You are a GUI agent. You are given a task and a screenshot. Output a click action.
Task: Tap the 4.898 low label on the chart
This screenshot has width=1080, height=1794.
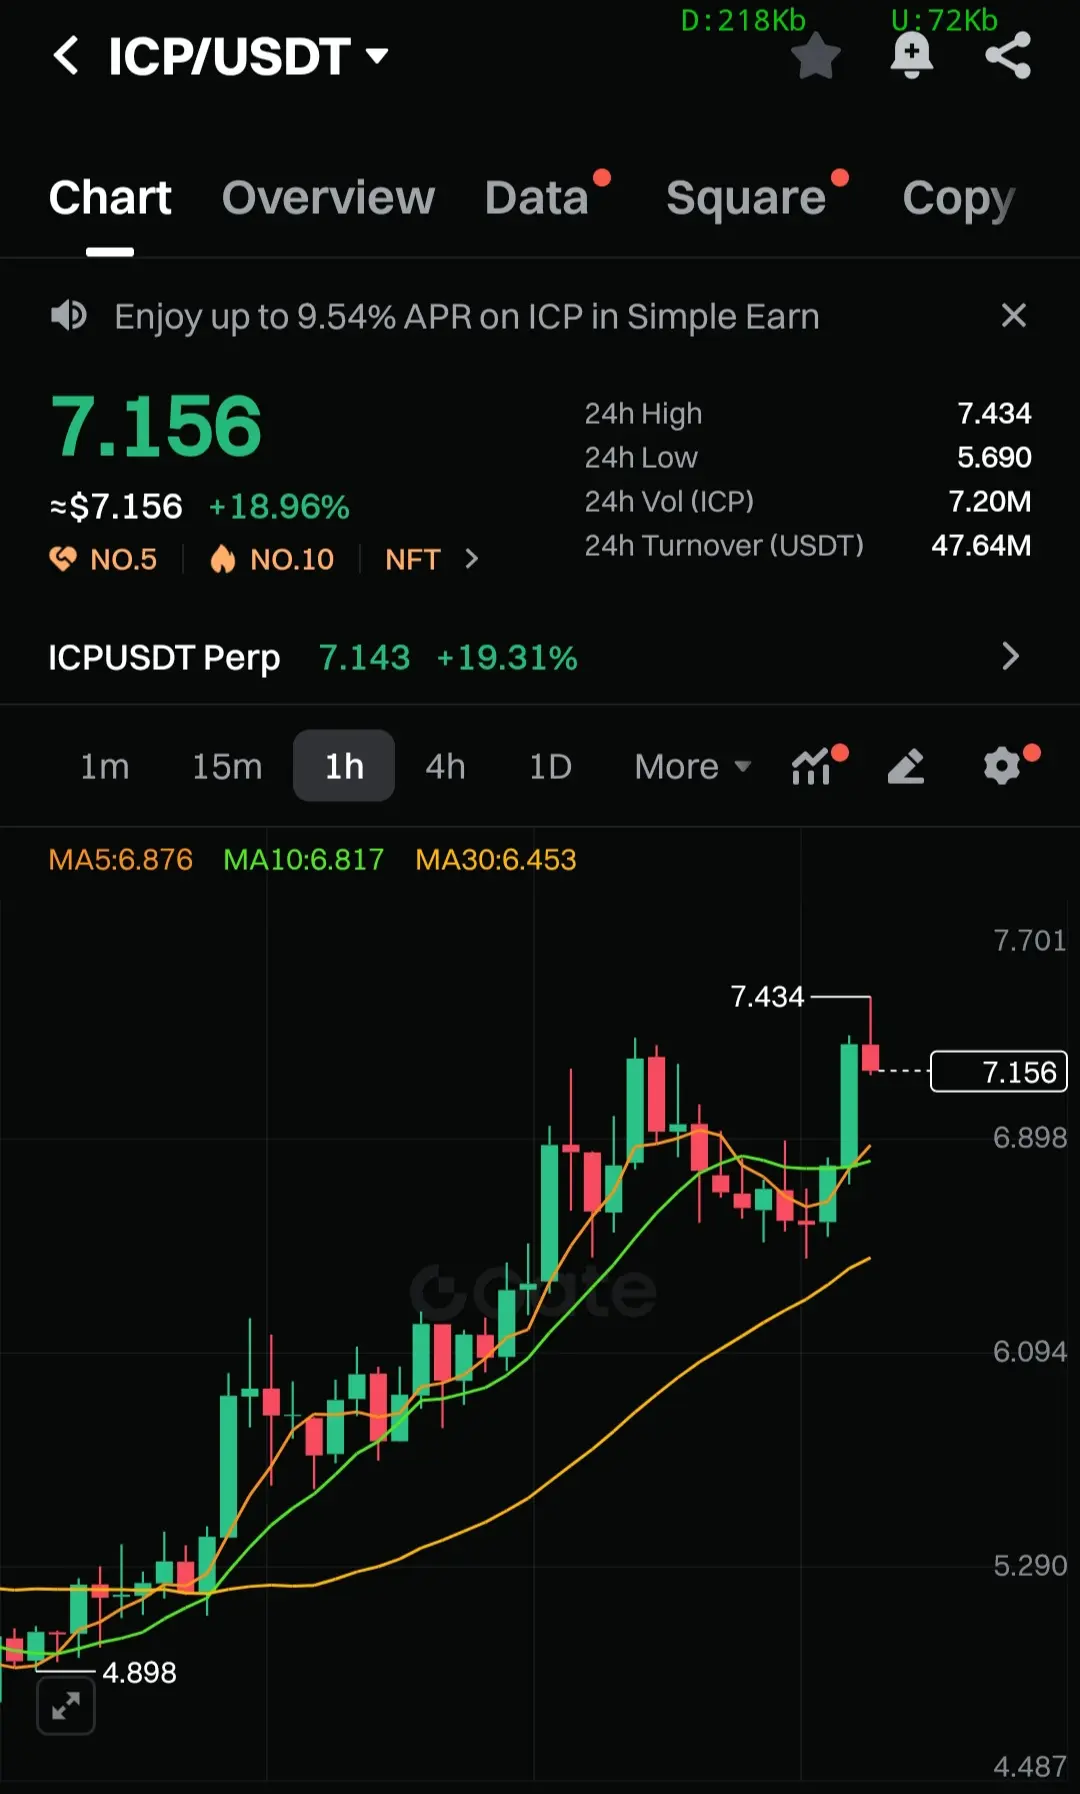pos(140,1672)
